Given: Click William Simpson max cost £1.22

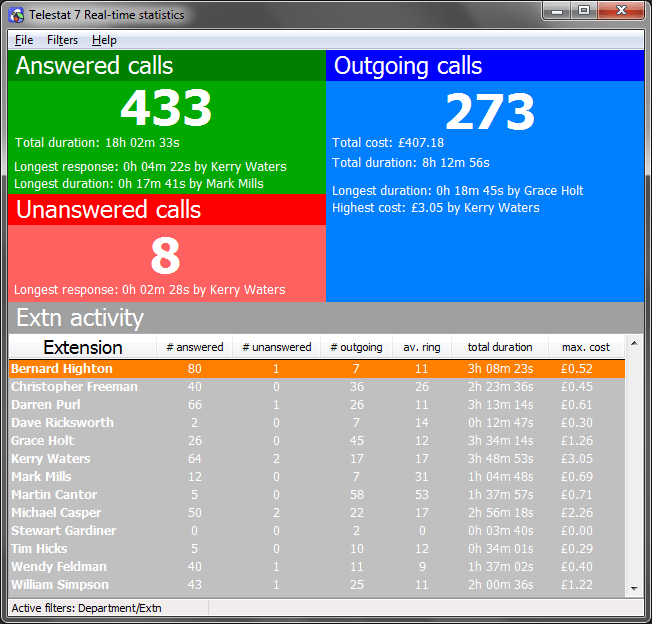Looking at the screenshot, I should pyautogui.click(x=577, y=585).
